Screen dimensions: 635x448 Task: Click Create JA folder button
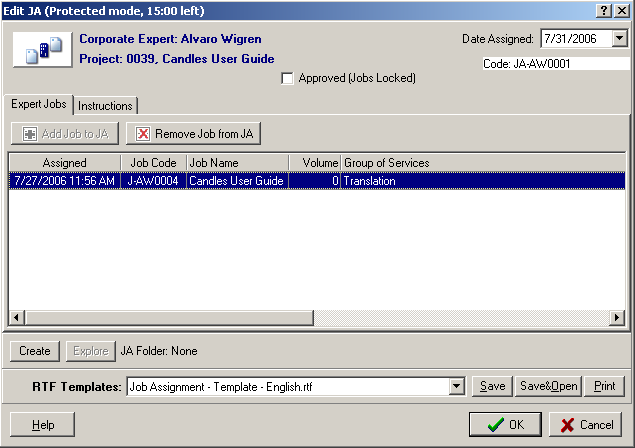[35, 351]
